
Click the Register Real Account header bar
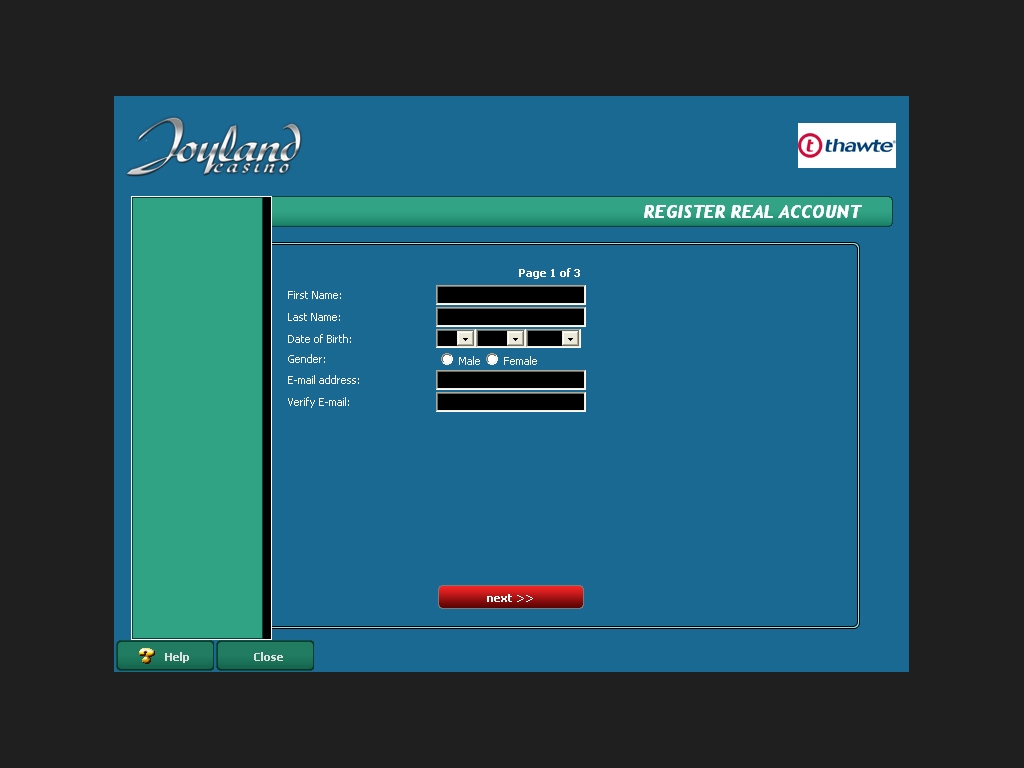[x=581, y=212]
